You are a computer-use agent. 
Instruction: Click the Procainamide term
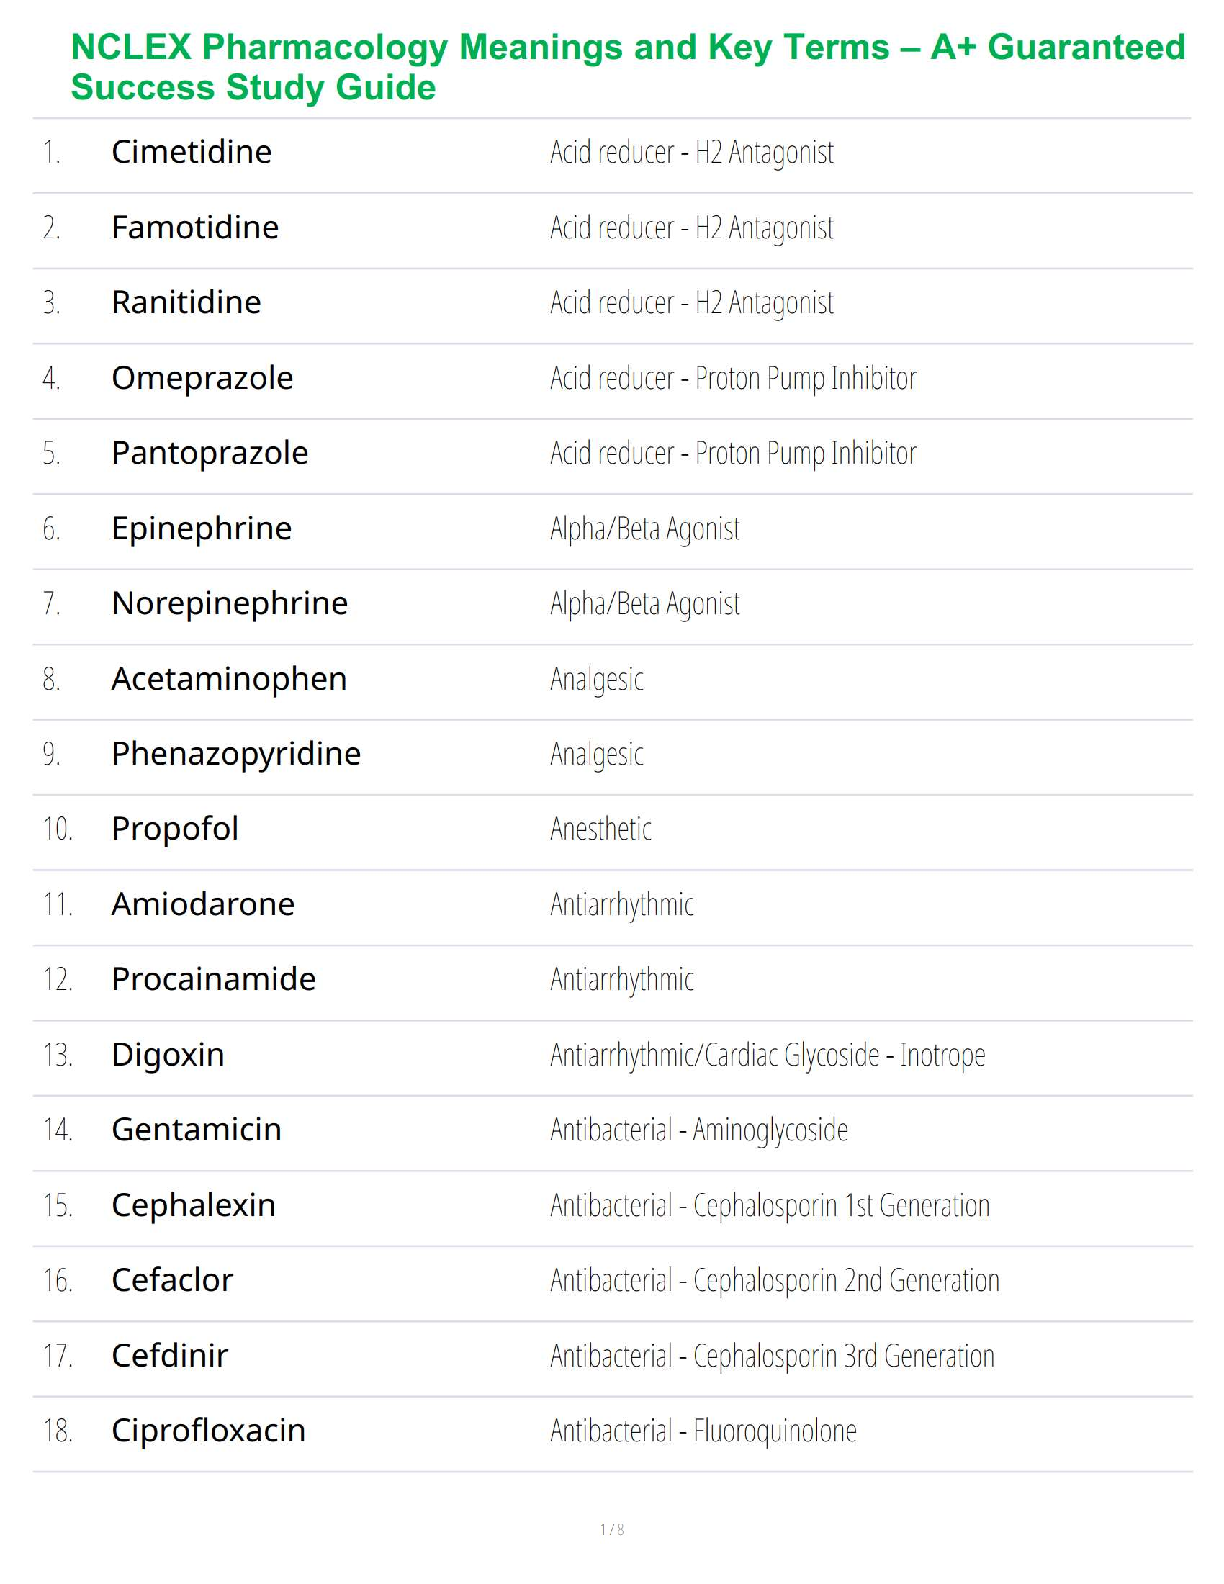(213, 979)
